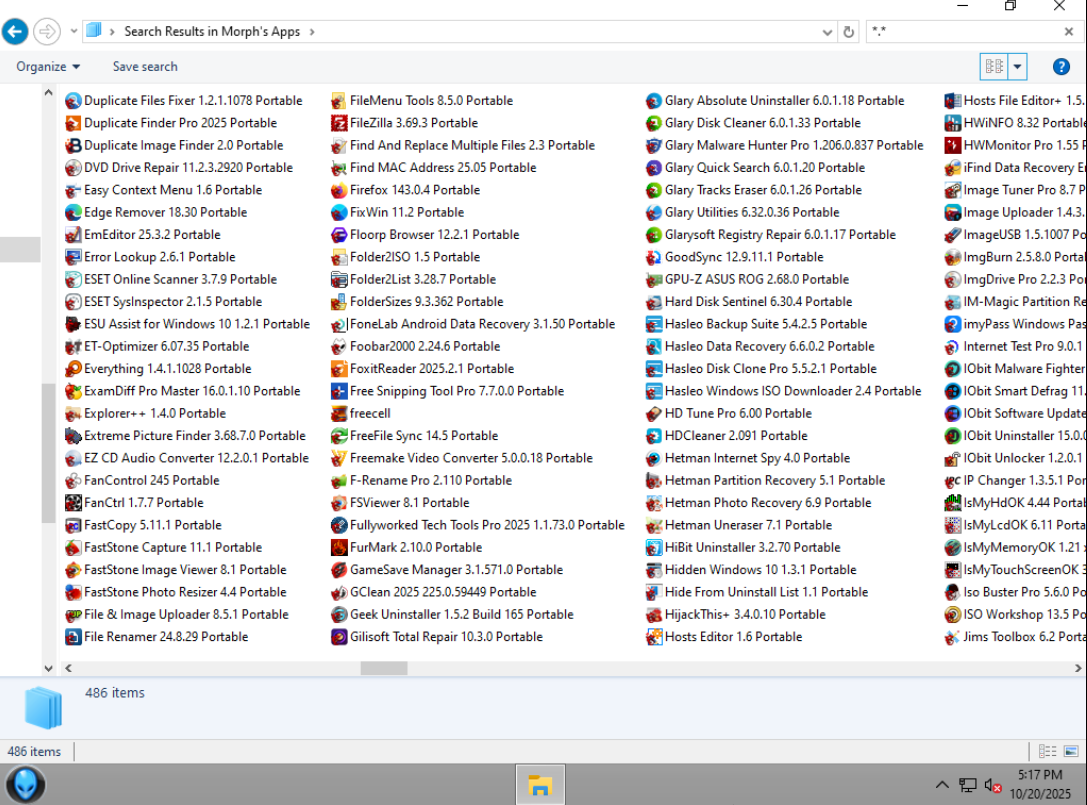Expand the address bar history dropdown
Screen dimensions: 1087x805
pyautogui.click(x=827, y=32)
